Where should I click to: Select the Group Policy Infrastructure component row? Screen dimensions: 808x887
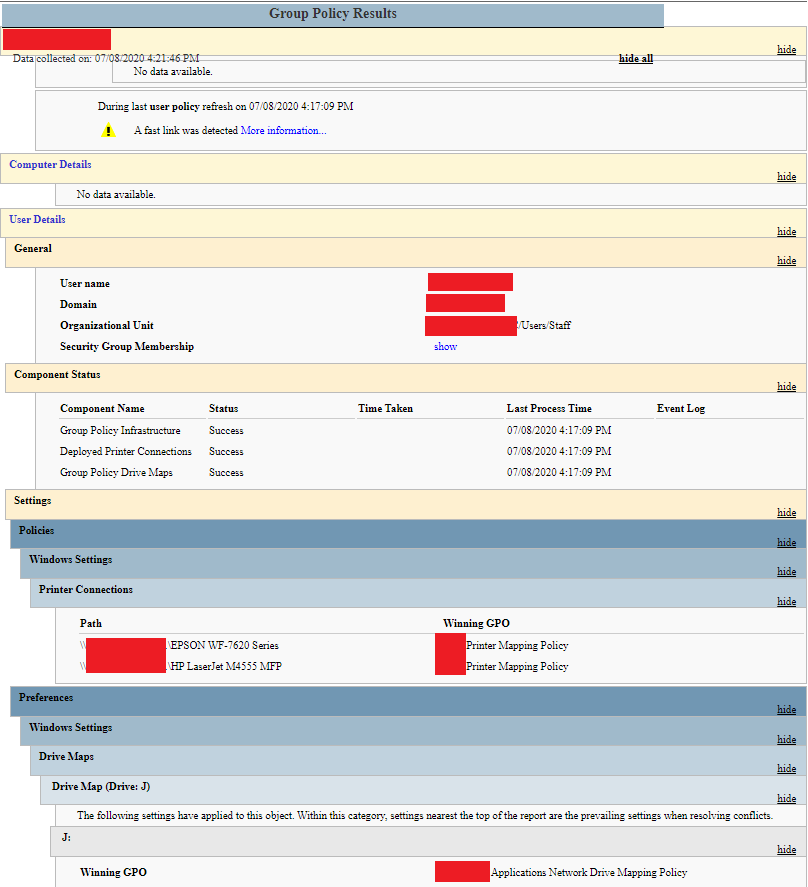click(122, 430)
